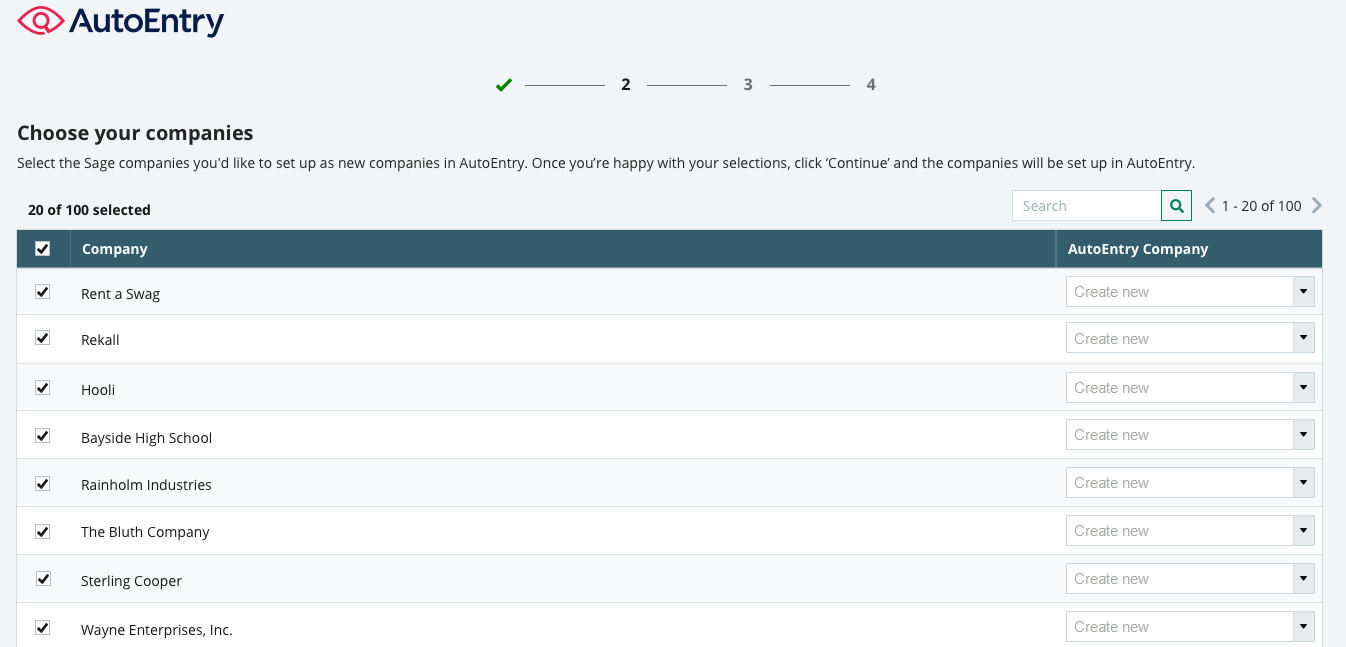Click the green search magnifier button

(1176, 206)
